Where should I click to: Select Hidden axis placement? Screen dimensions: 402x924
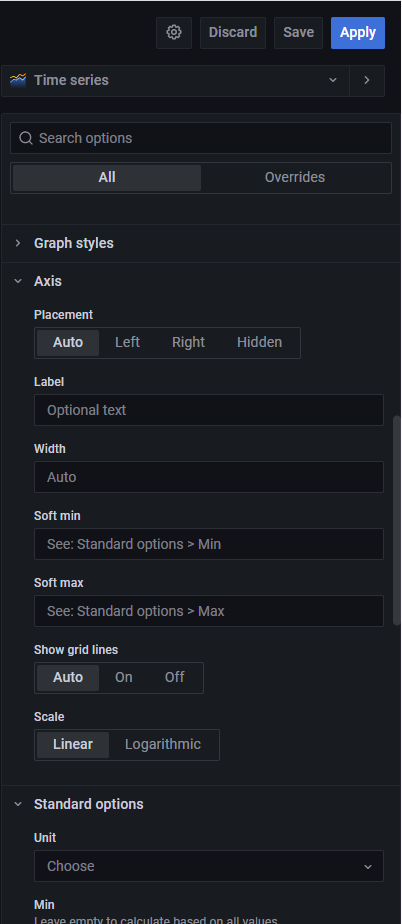tap(259, 342)
